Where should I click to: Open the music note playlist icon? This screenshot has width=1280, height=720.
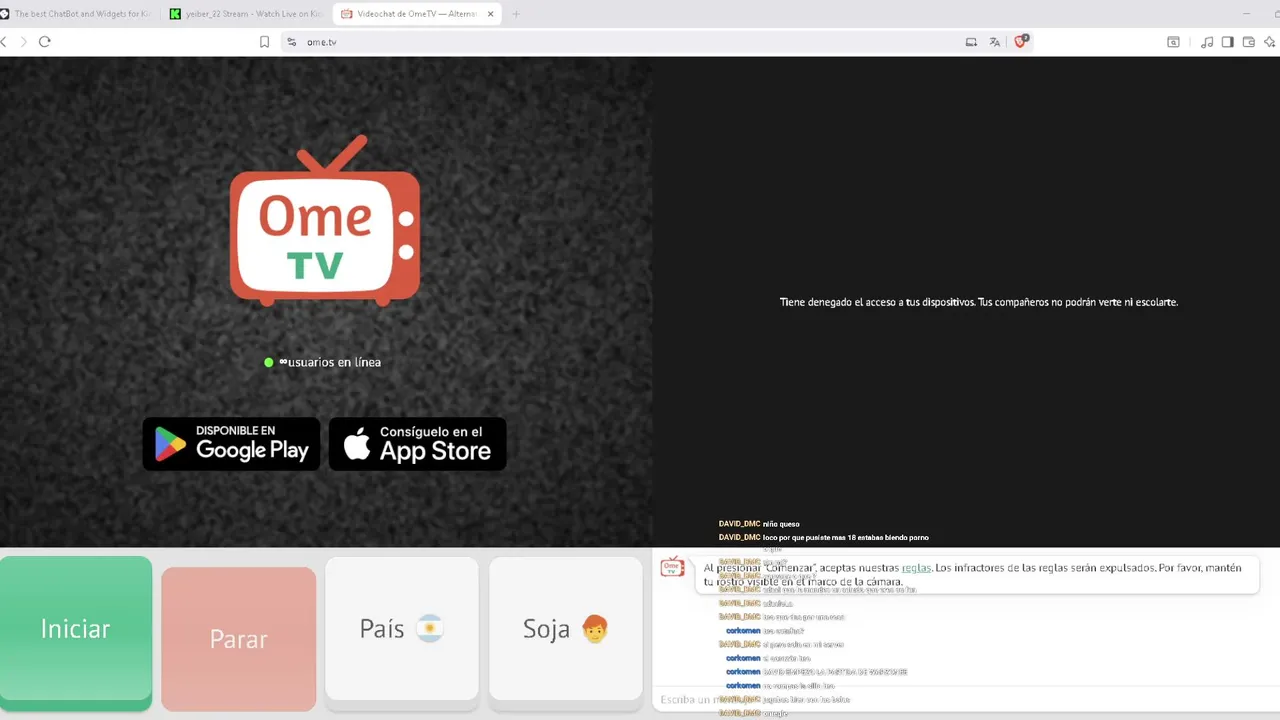[1207, 42]
